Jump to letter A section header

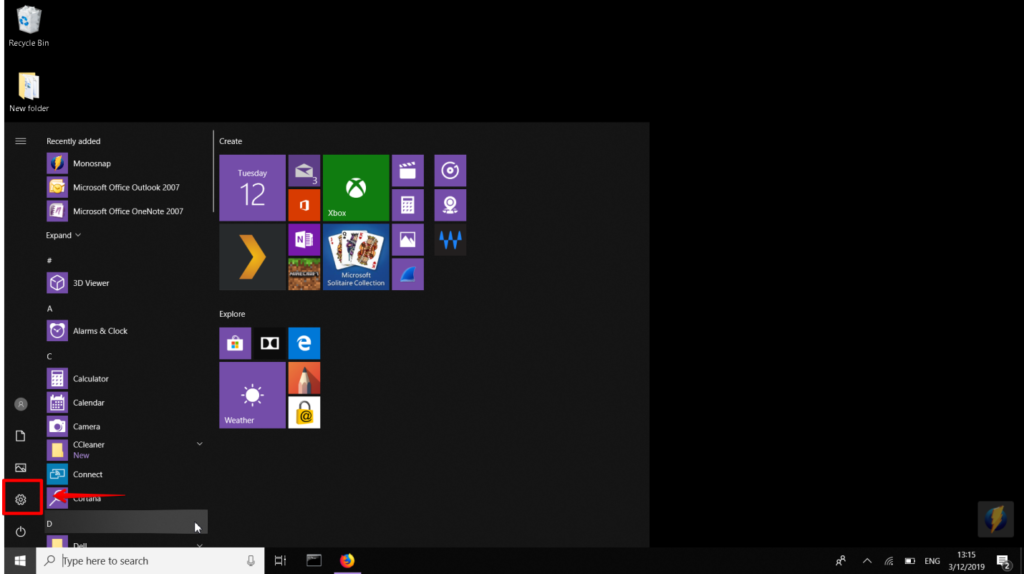(50, 308)
